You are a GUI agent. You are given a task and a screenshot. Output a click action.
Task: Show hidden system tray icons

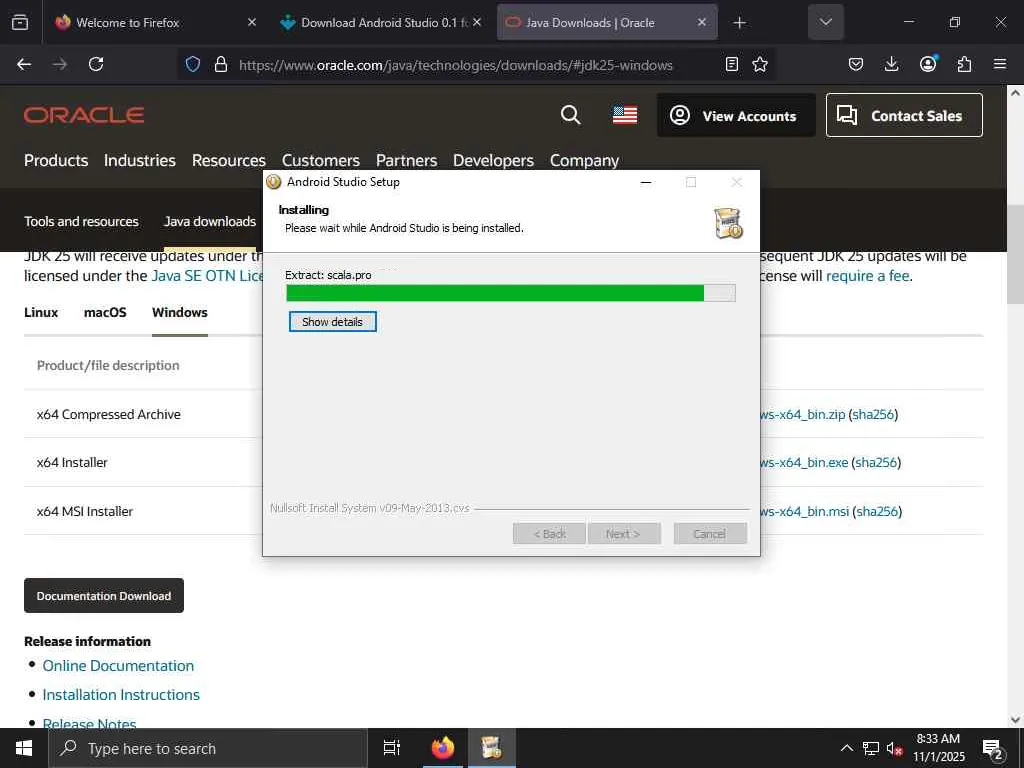(846, 748)
